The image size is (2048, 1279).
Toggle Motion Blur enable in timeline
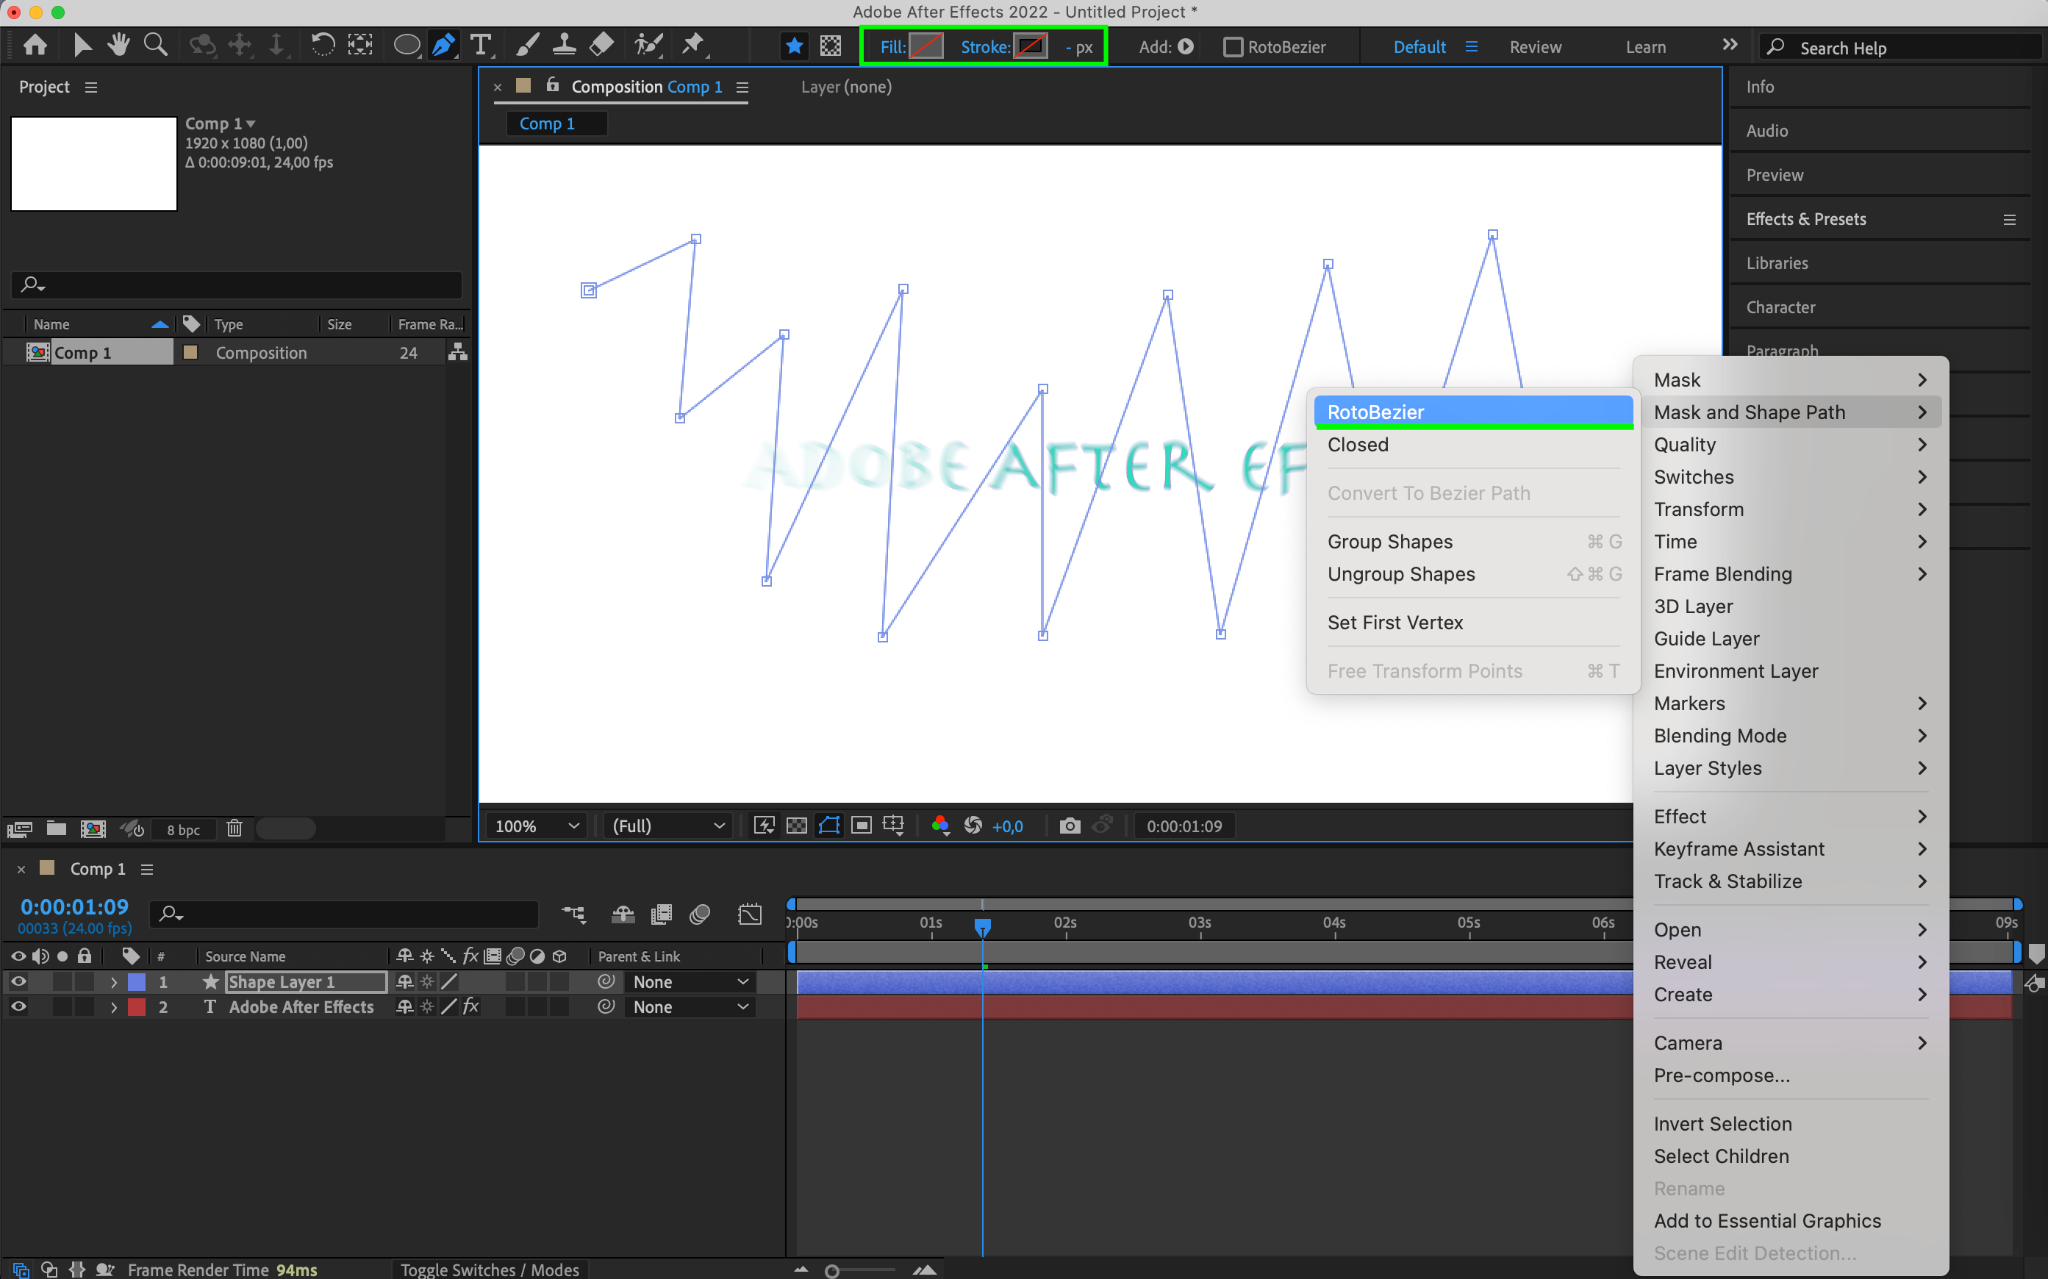[699, 914]
